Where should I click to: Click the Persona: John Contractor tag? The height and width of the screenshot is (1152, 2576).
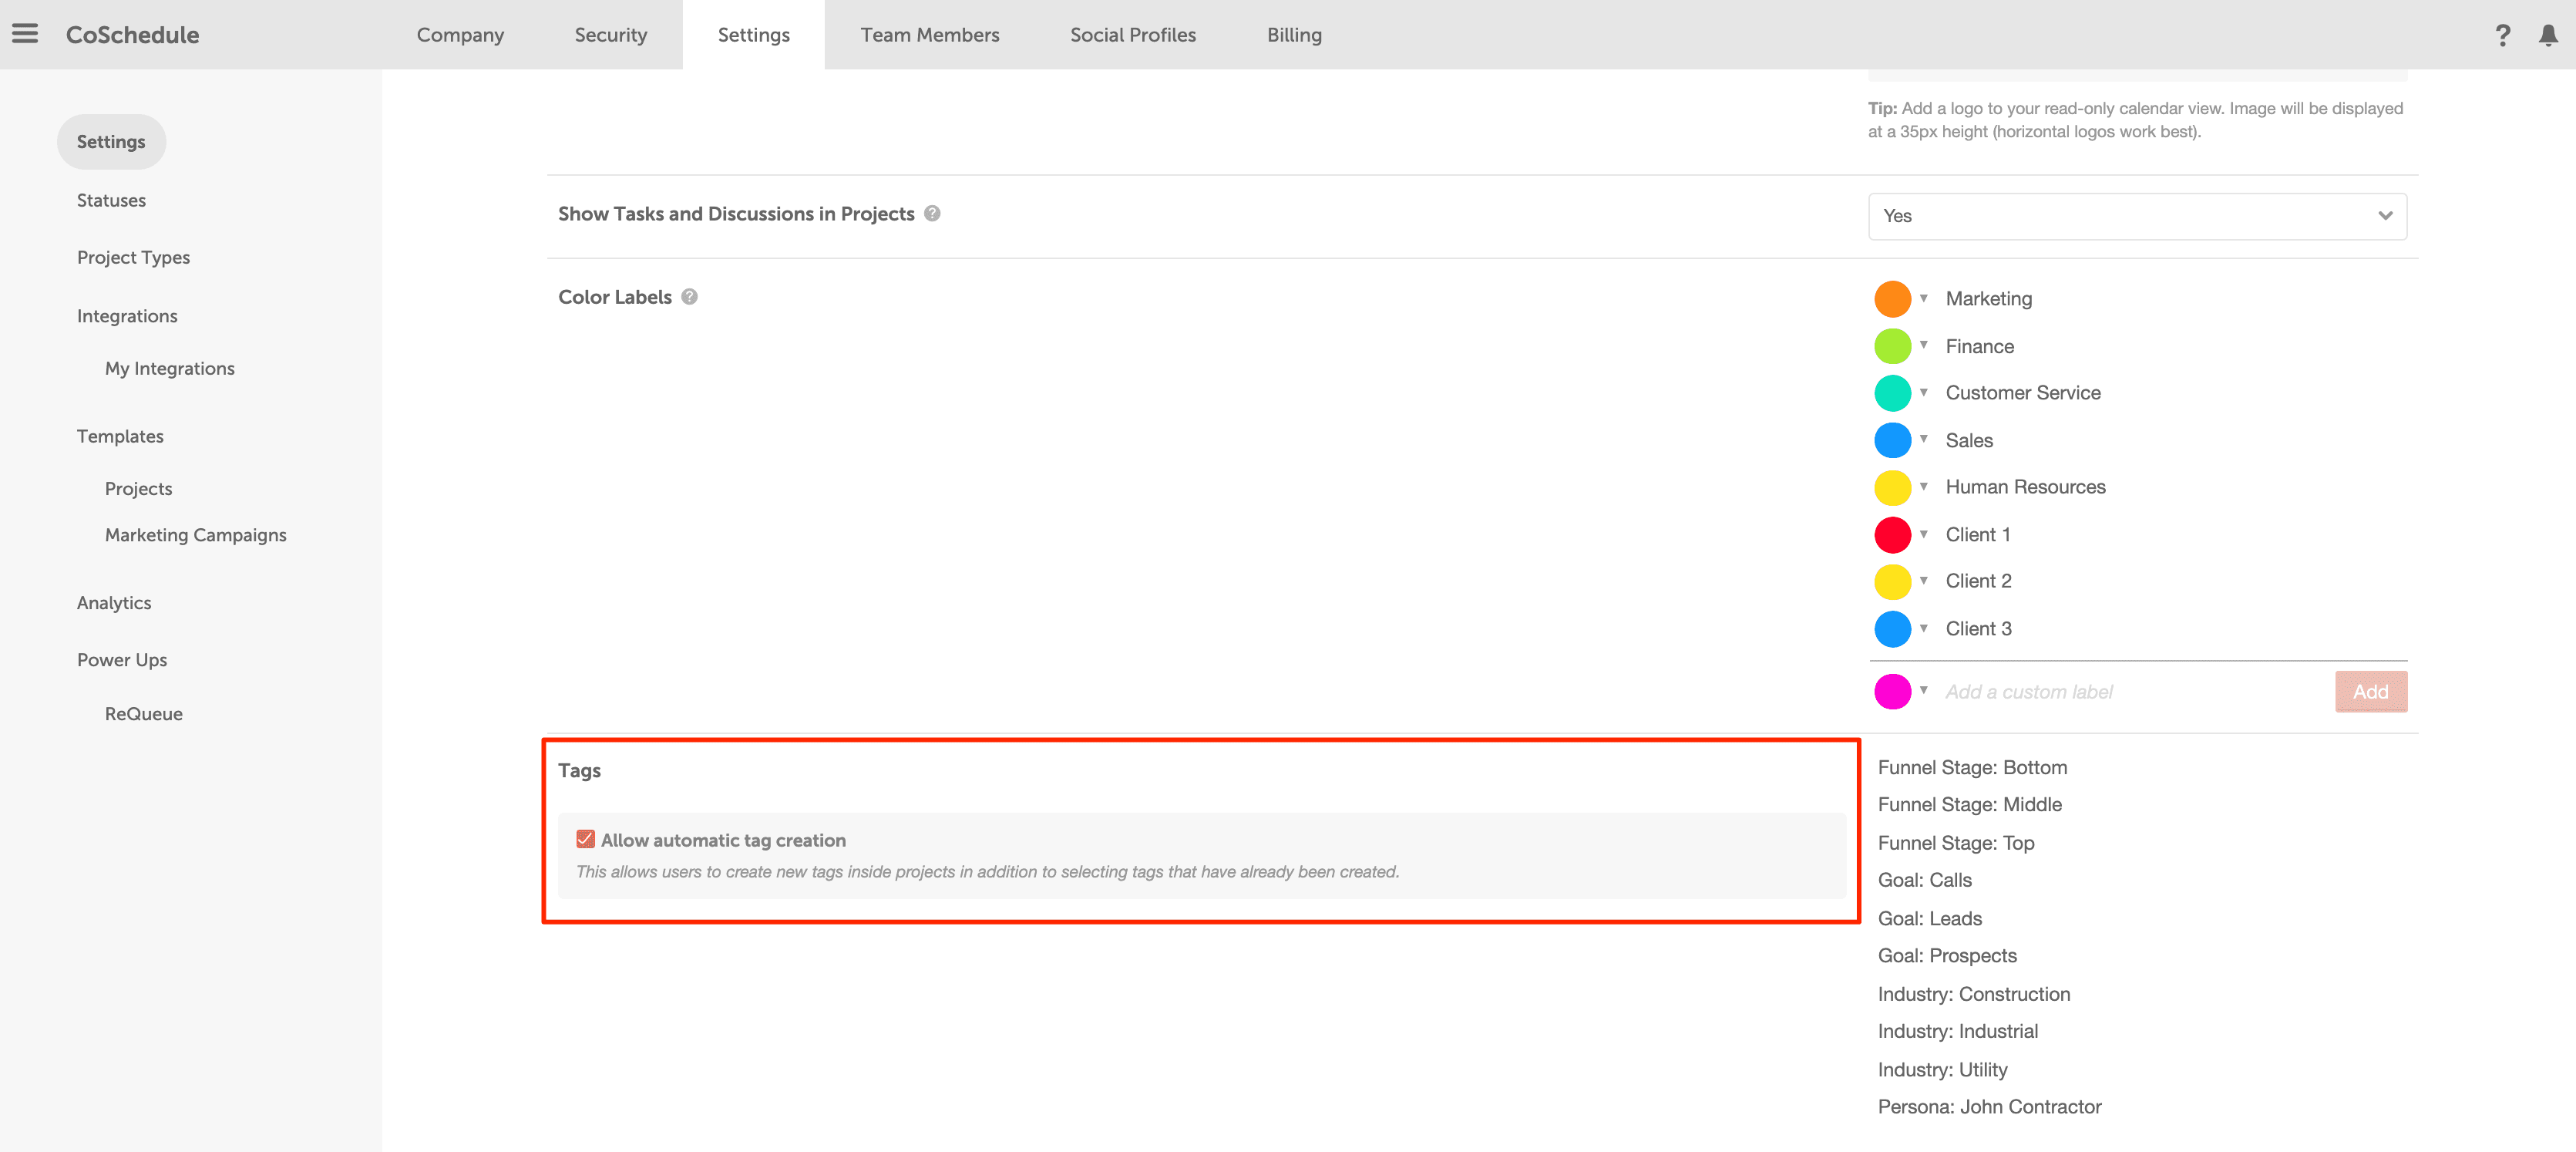(1989, 1106)
